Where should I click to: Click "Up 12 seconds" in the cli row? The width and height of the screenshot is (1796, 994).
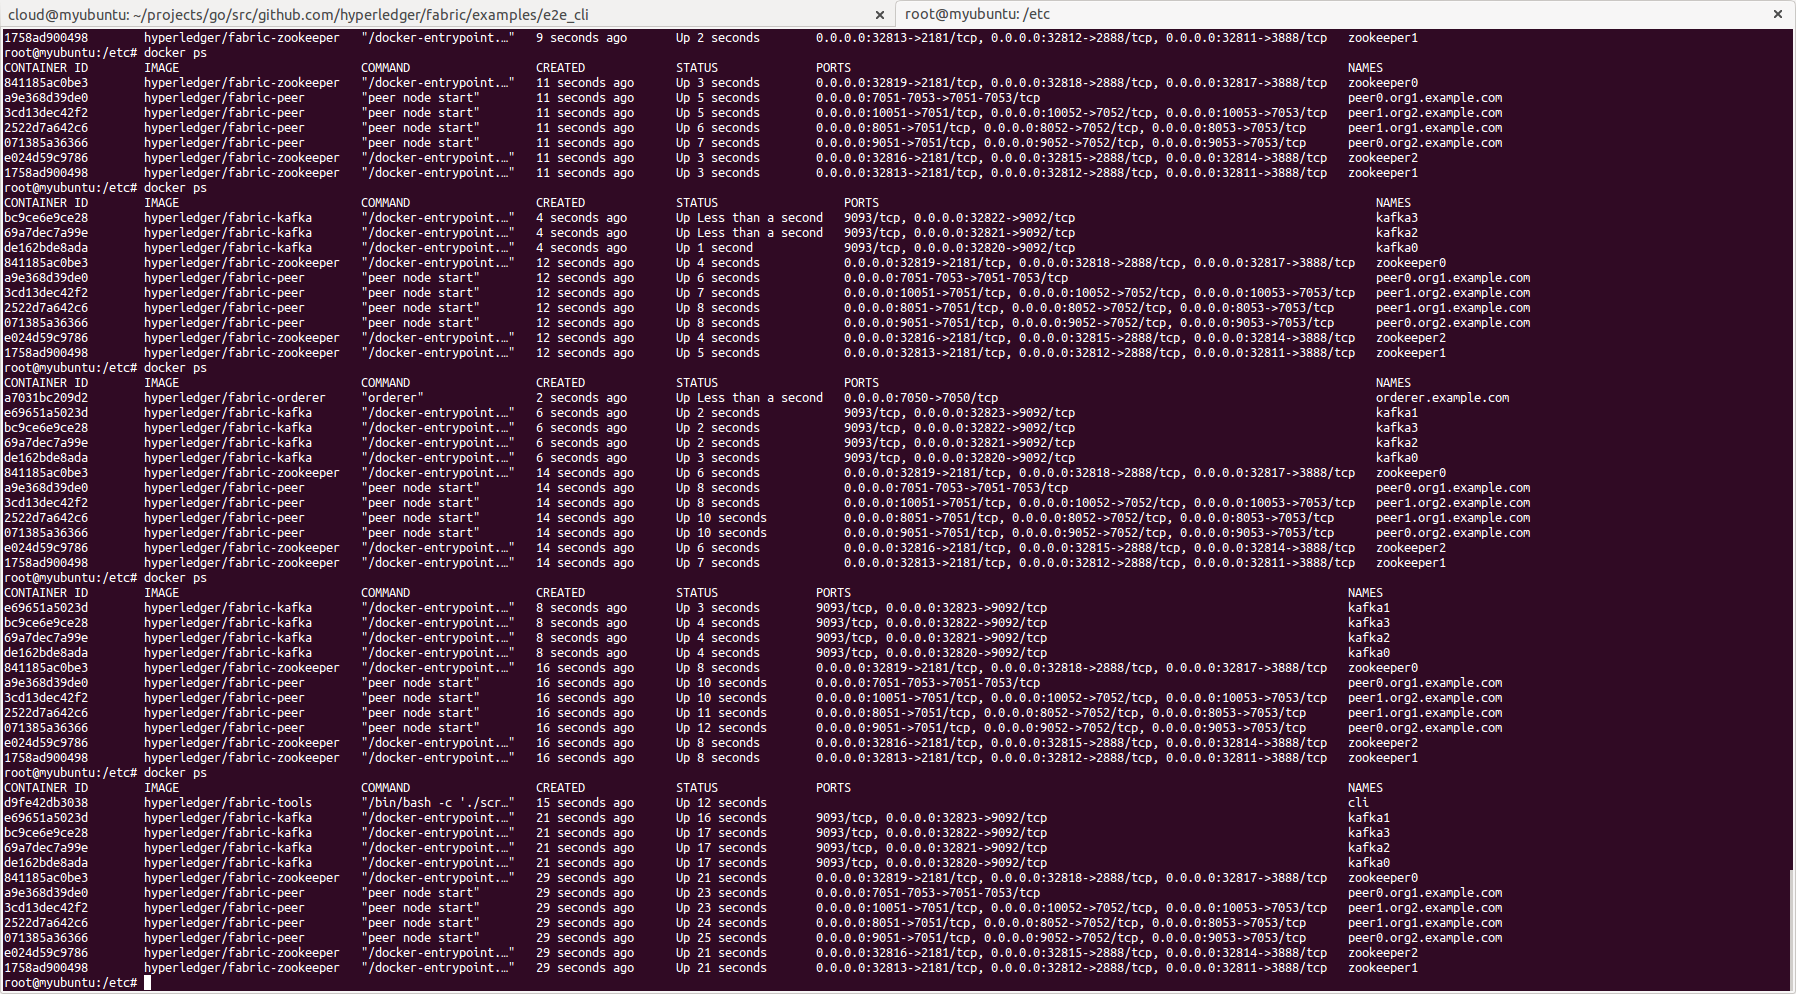pyautogui.click(x=721, y=803)
